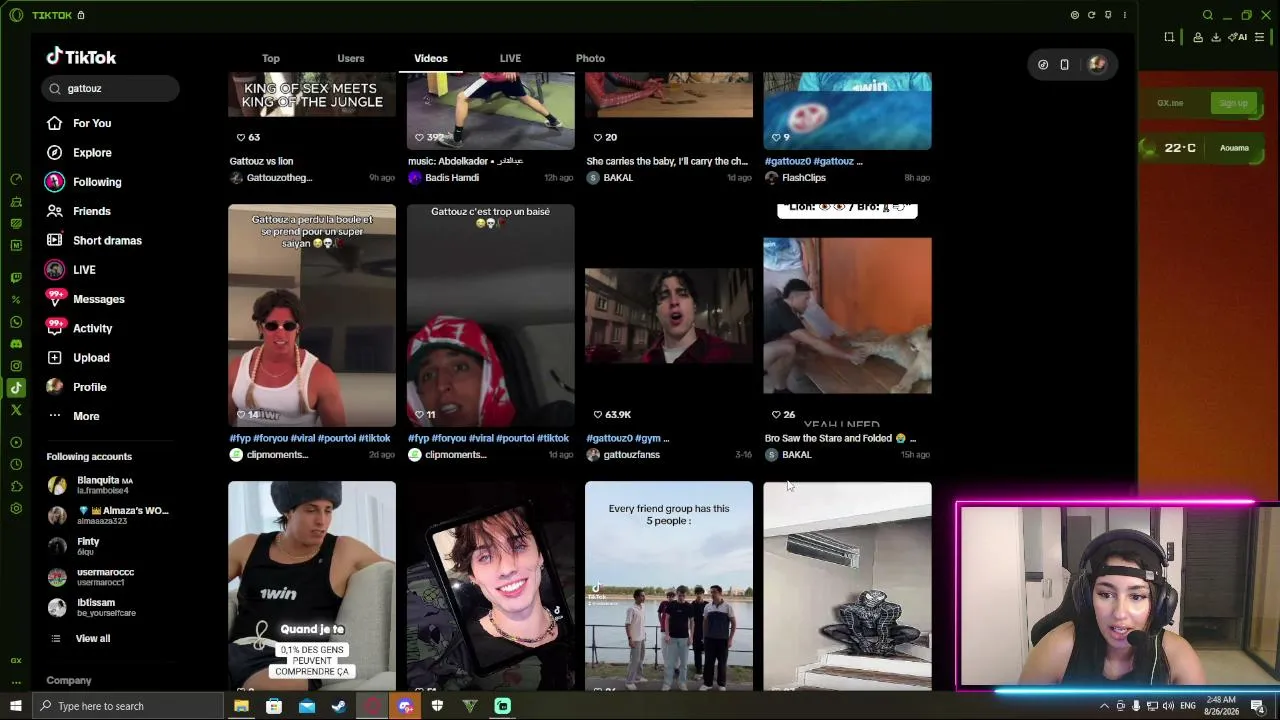
Task: Open the browser search magnifier icon
Action: click(x=1208, y=15)
